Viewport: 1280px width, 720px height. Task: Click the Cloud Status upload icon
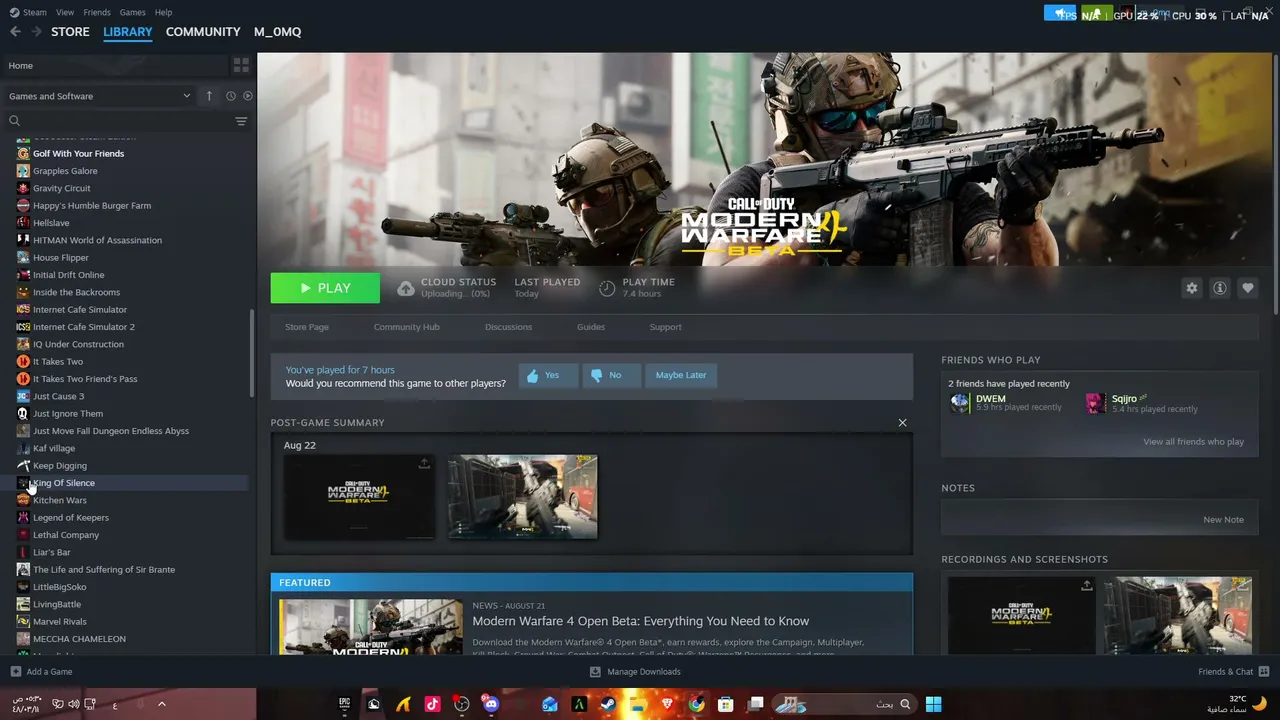(405, 289)
